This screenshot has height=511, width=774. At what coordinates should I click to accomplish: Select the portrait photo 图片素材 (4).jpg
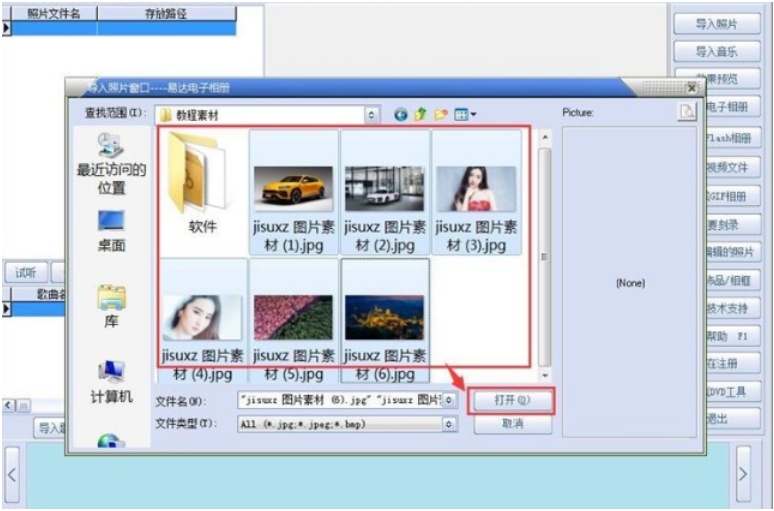202,321
